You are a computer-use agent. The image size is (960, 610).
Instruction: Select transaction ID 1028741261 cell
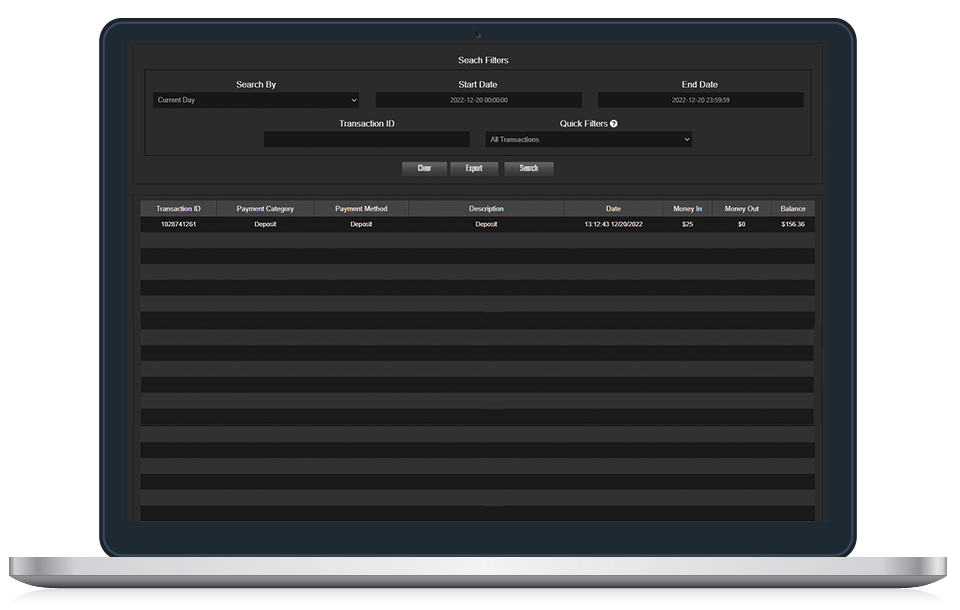178,224
